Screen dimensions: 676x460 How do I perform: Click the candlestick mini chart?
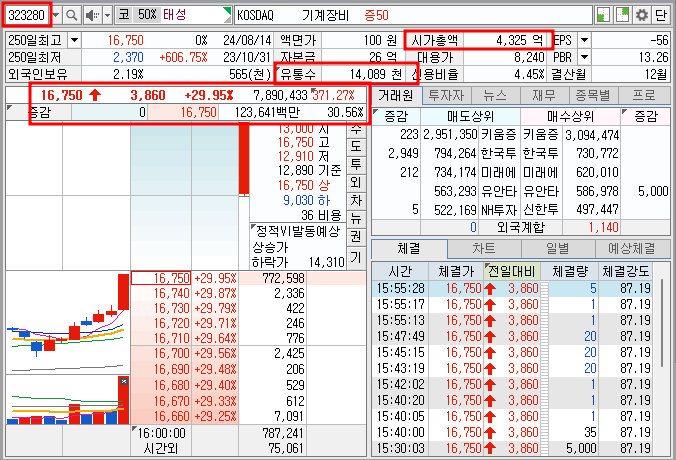tap(68, 322)
